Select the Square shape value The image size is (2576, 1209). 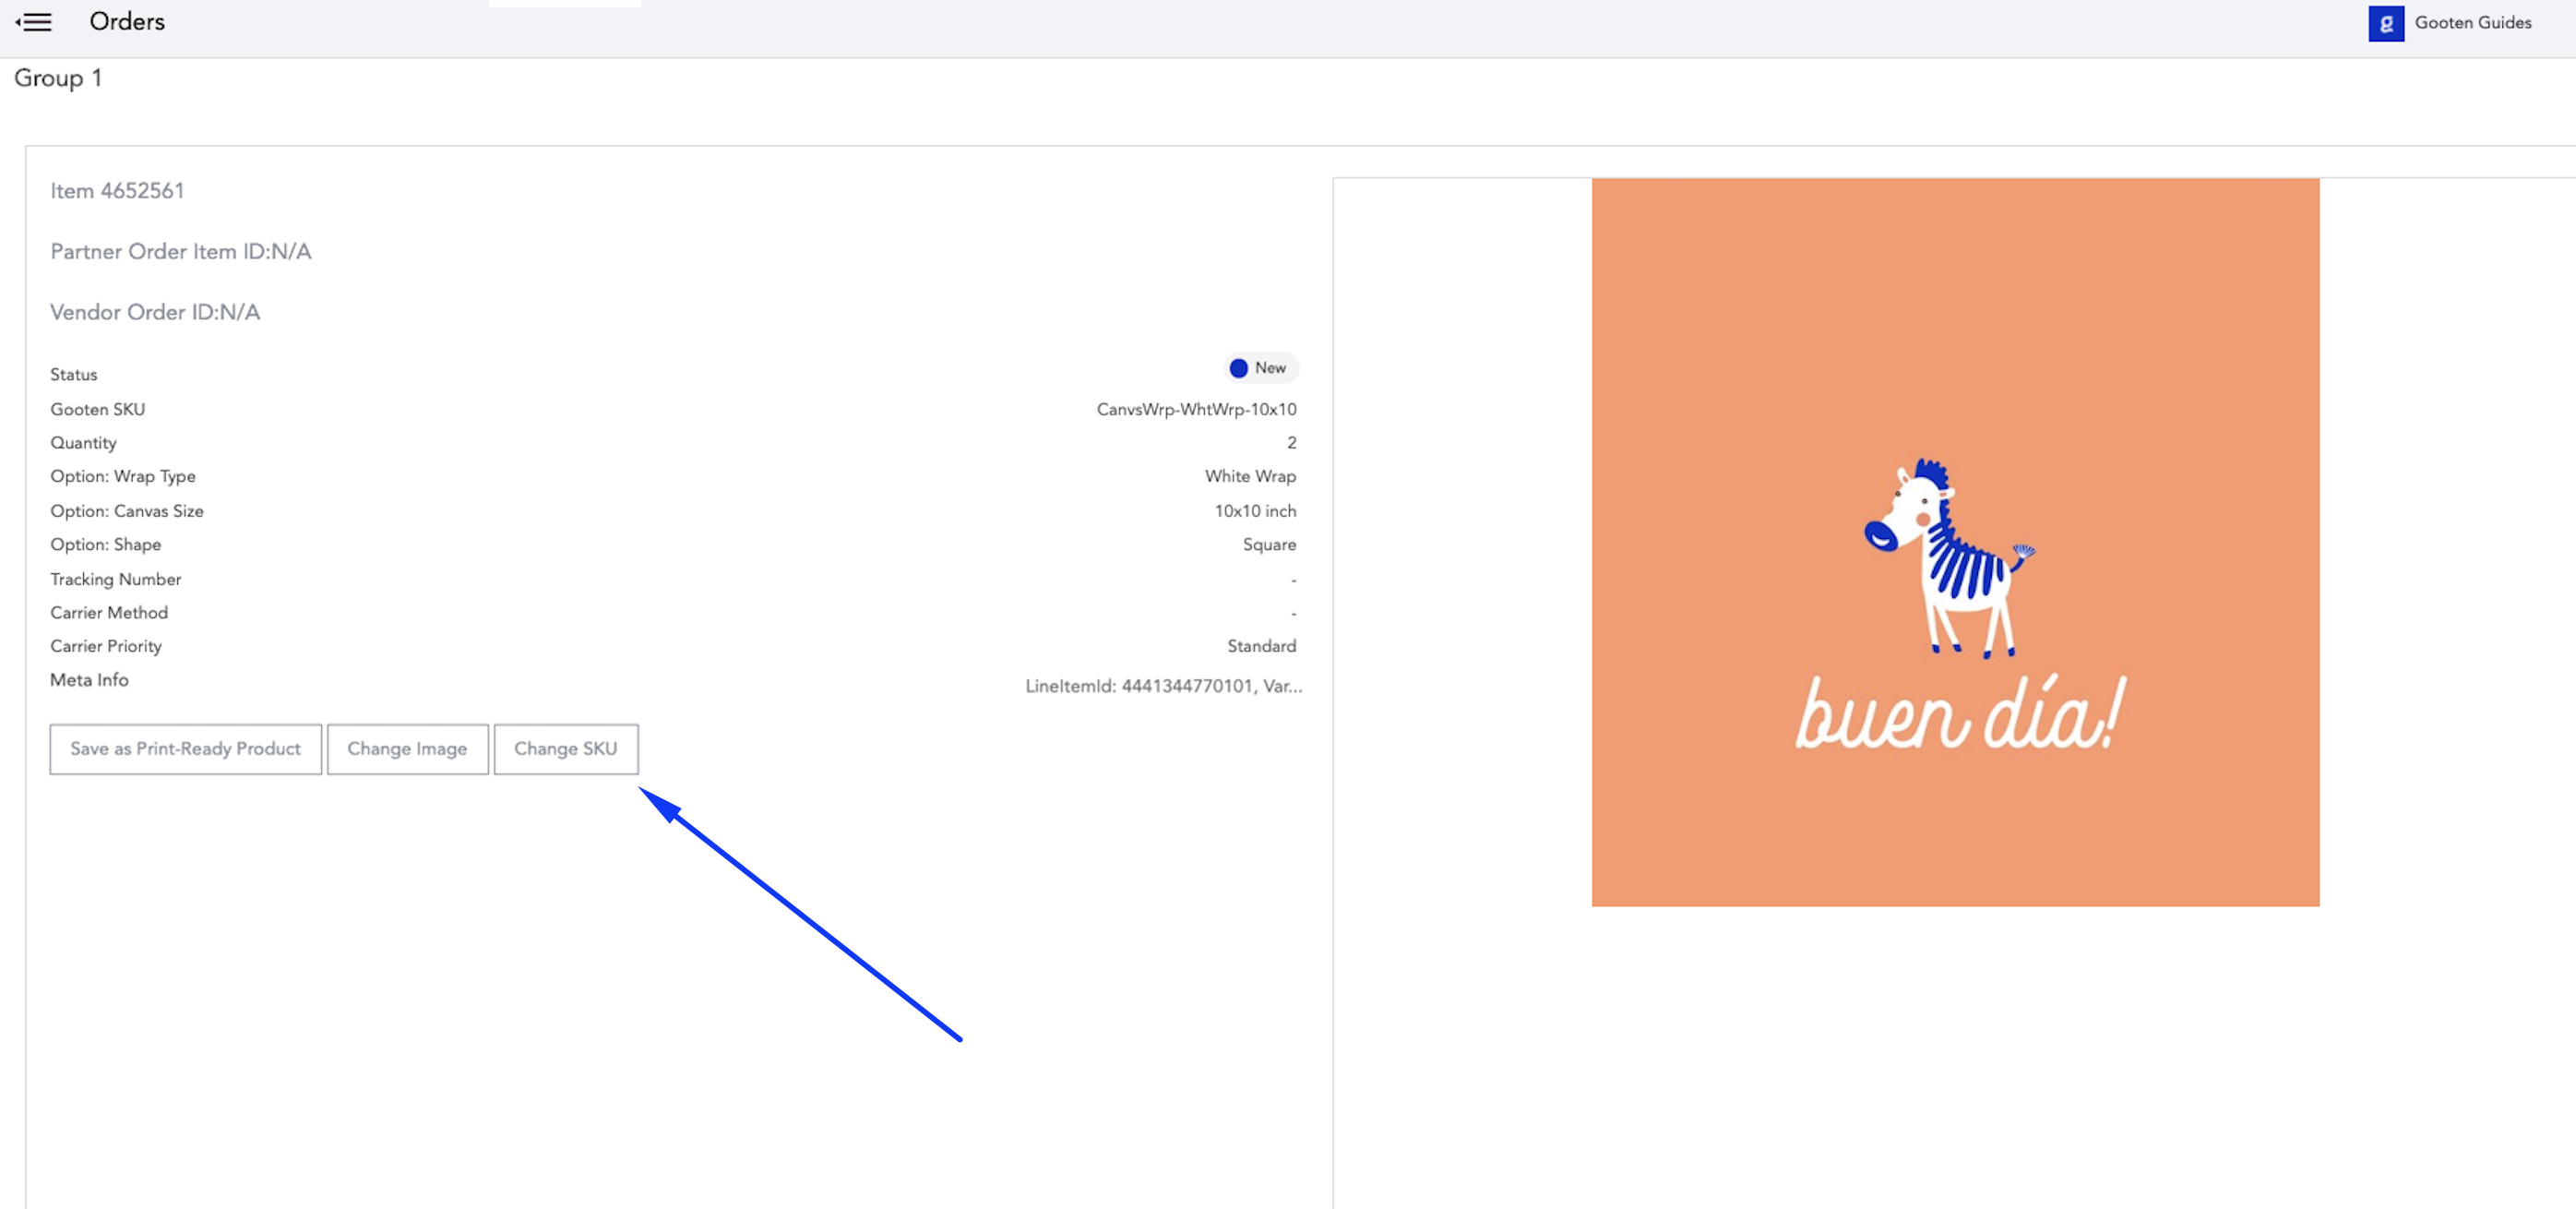click(x=1269, y=545)
